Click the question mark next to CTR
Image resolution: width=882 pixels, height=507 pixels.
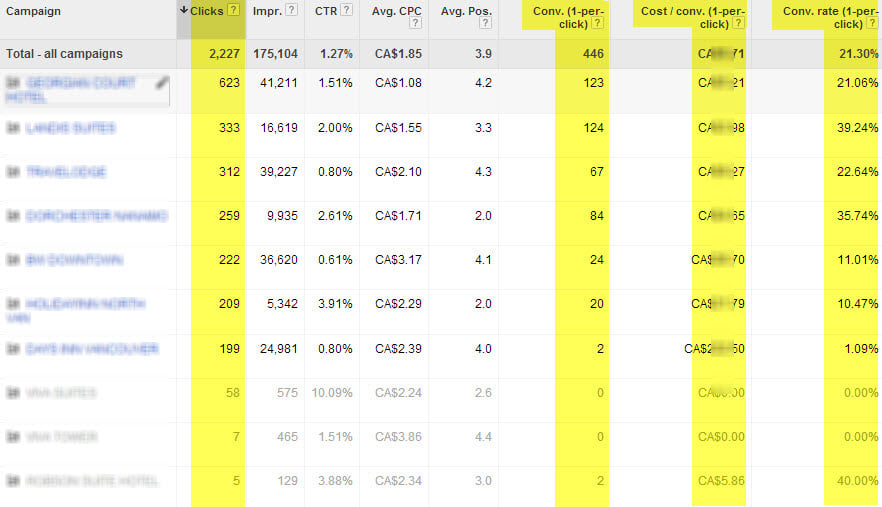(x=346, y=10)
